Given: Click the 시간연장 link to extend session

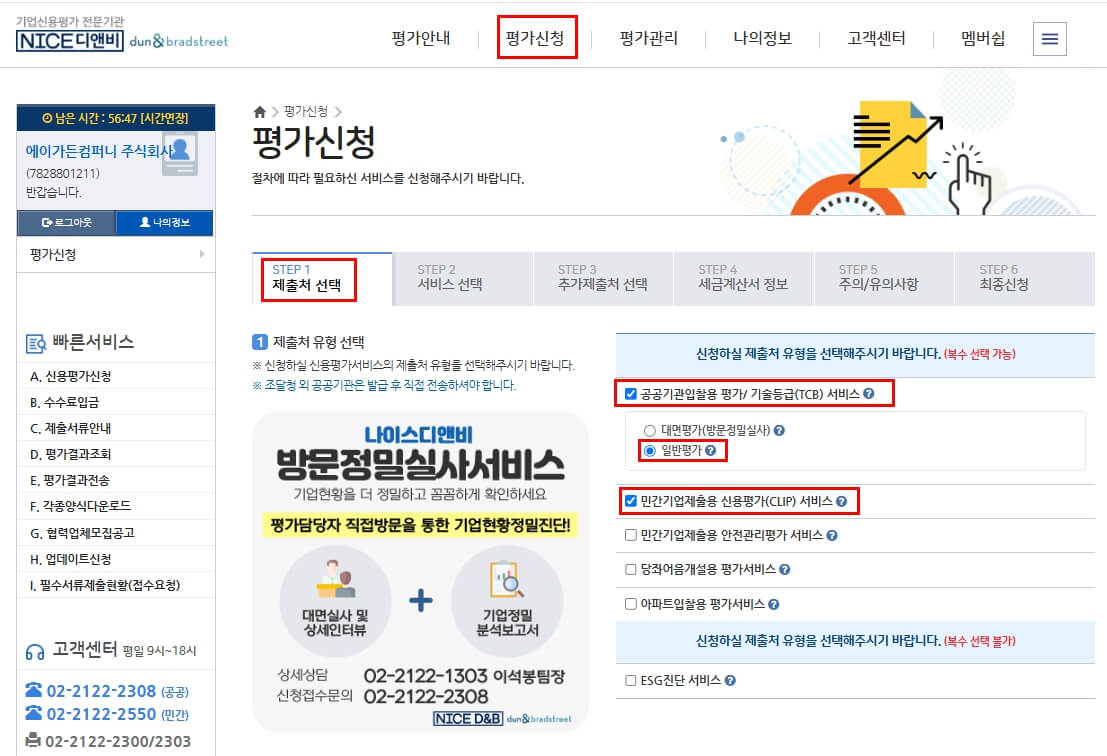Looking at the screenshot, I should click(168, 117).
